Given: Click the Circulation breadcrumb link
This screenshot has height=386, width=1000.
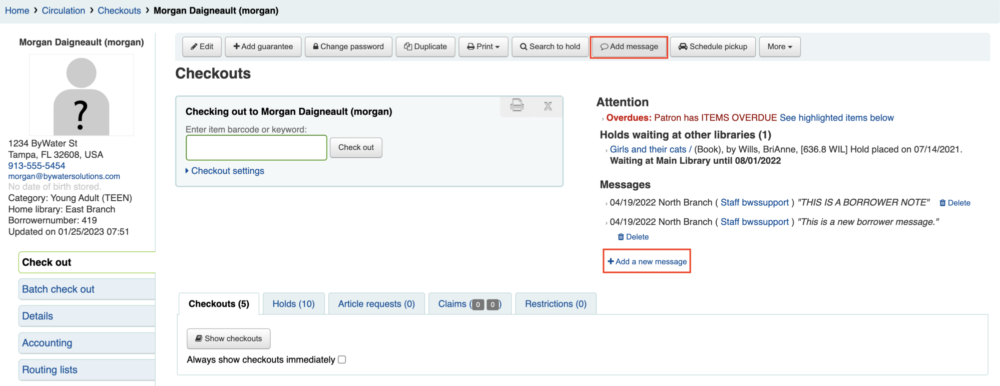Looking at the screenshot, I should [x=64, y=11].
